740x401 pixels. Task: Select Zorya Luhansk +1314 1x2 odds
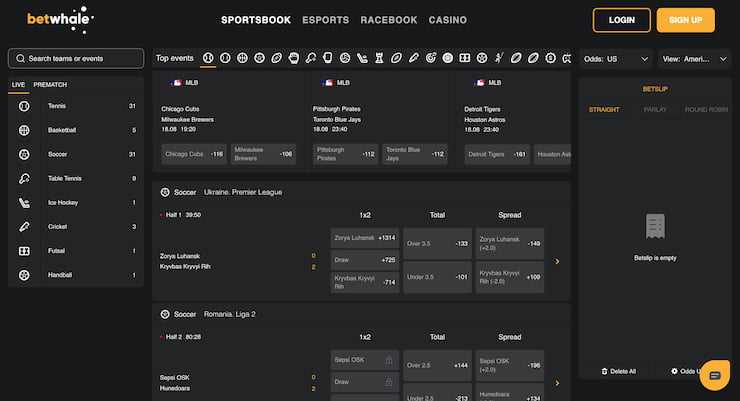365,238
